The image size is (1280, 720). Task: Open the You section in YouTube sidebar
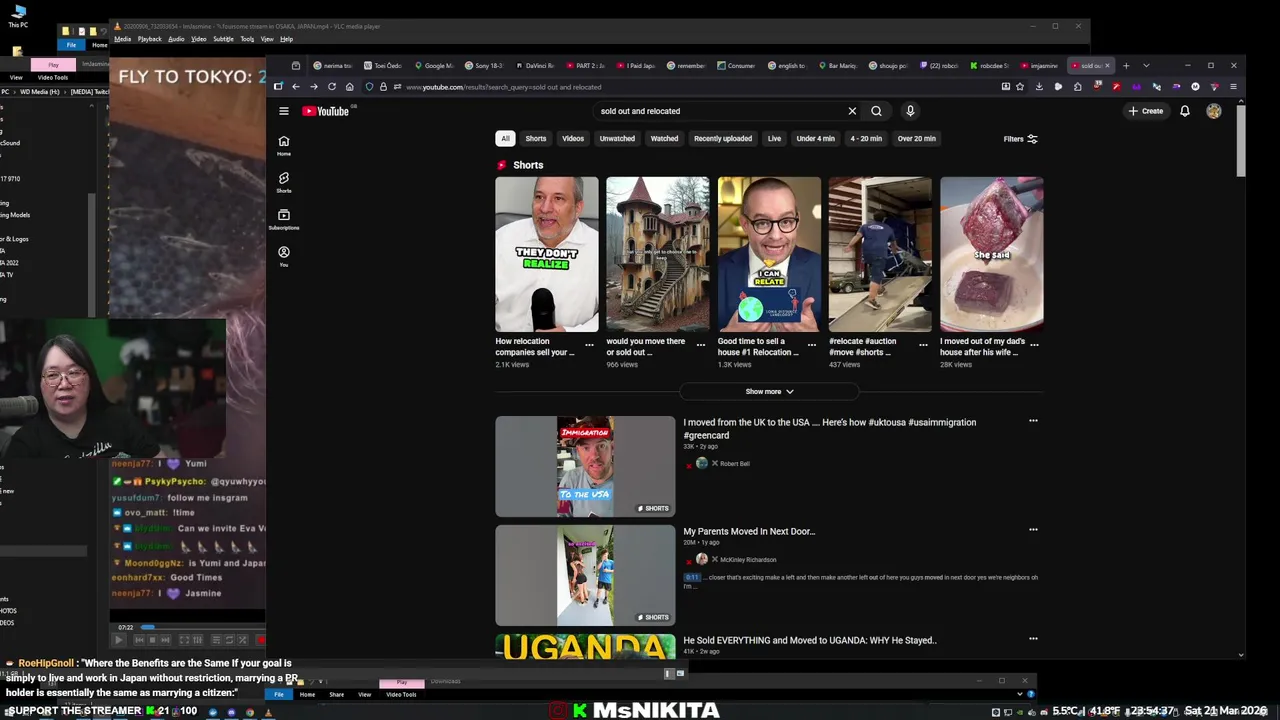[x=284, y=256]
